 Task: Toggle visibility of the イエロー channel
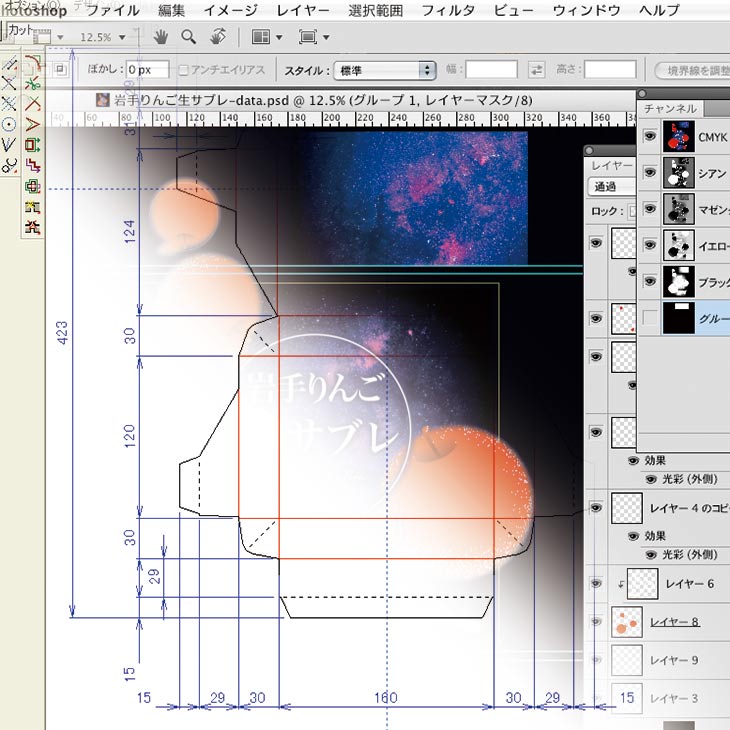point(649,245)
